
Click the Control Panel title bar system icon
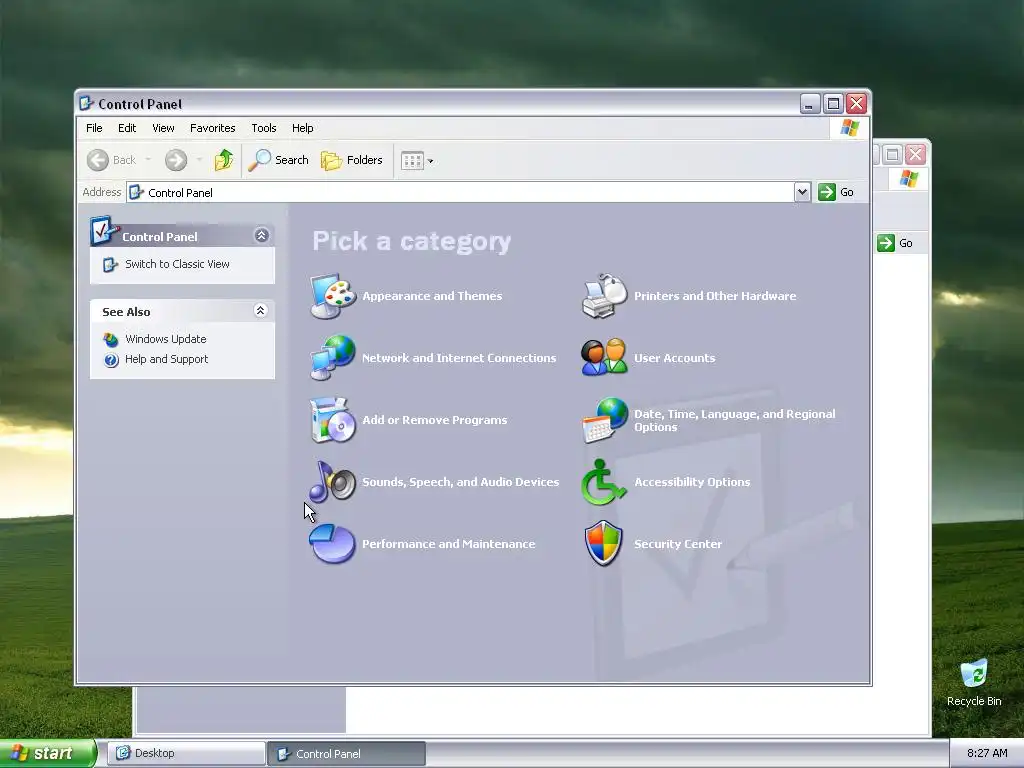[x=86, y=103]
